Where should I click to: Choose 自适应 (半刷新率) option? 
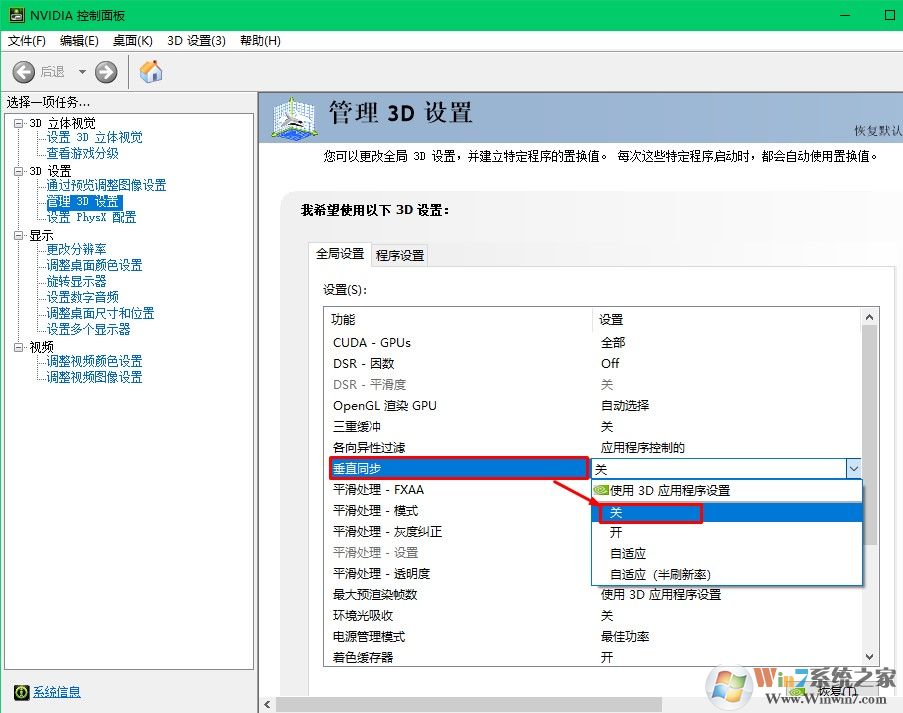tap(659, 574)
